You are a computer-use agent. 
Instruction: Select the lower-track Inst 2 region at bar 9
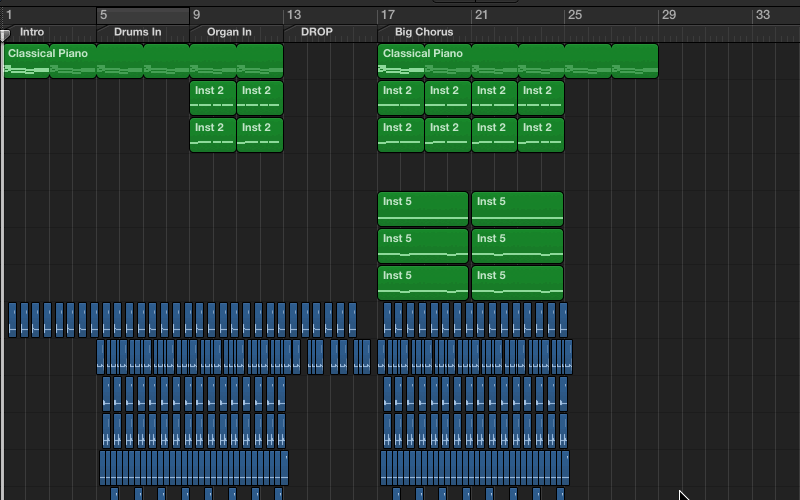(213, 135)
